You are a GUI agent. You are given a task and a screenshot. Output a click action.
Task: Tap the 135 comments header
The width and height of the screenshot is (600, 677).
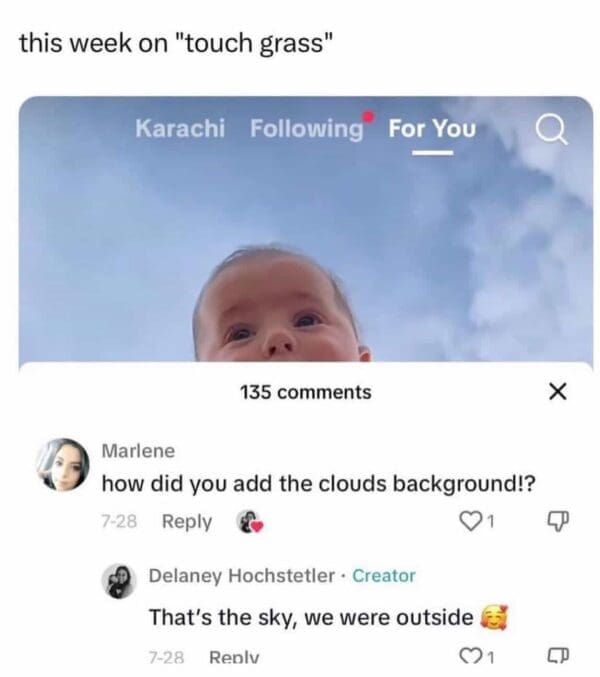[306, 392]
